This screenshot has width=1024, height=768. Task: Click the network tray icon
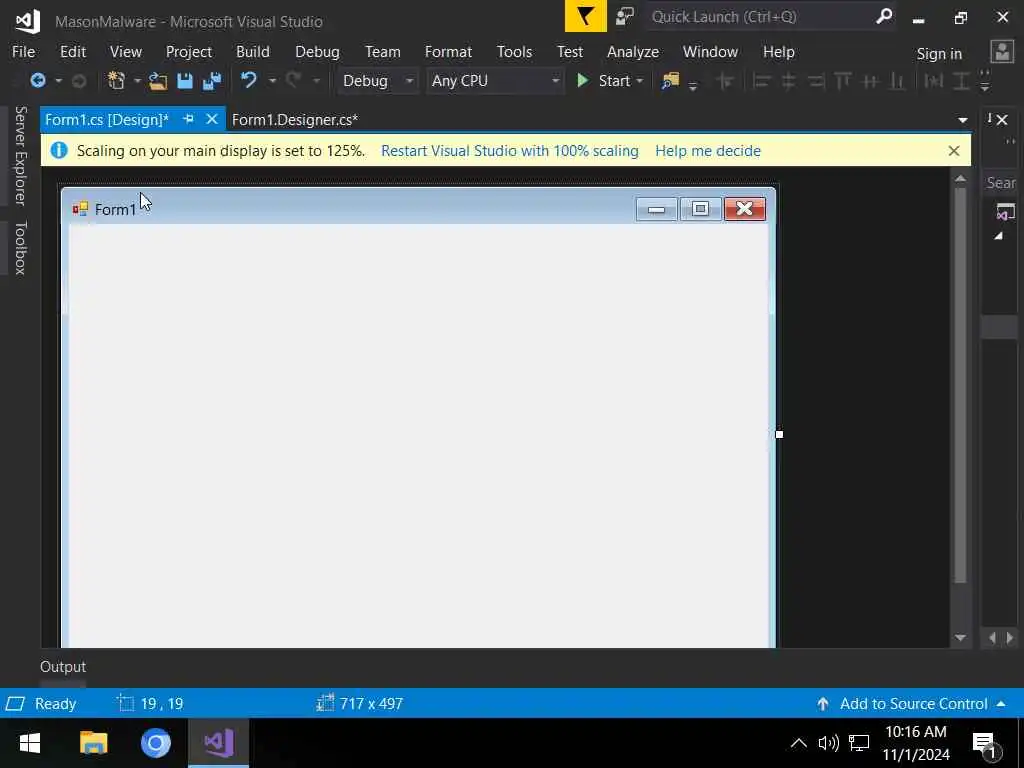(x=859, y=743)
